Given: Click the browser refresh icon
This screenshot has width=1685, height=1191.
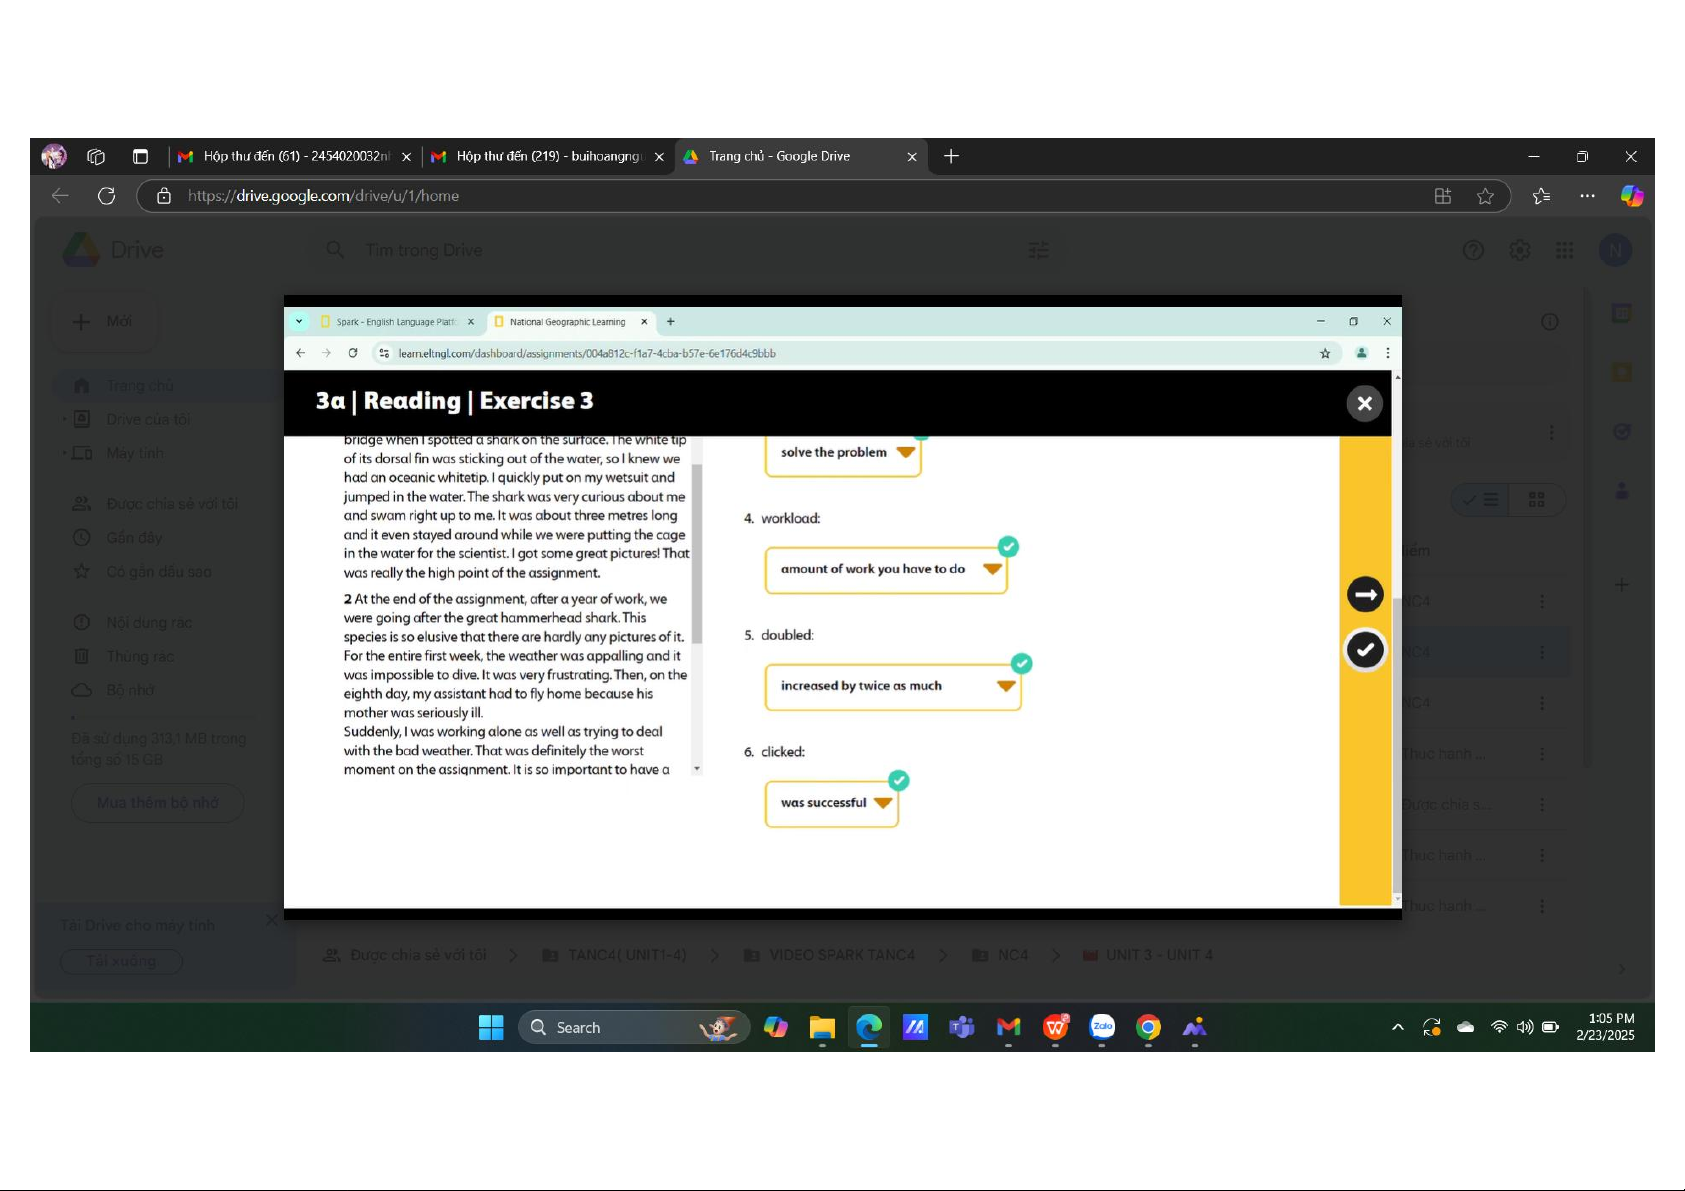Looking at the screenshot, I should (x=107, y=196).
